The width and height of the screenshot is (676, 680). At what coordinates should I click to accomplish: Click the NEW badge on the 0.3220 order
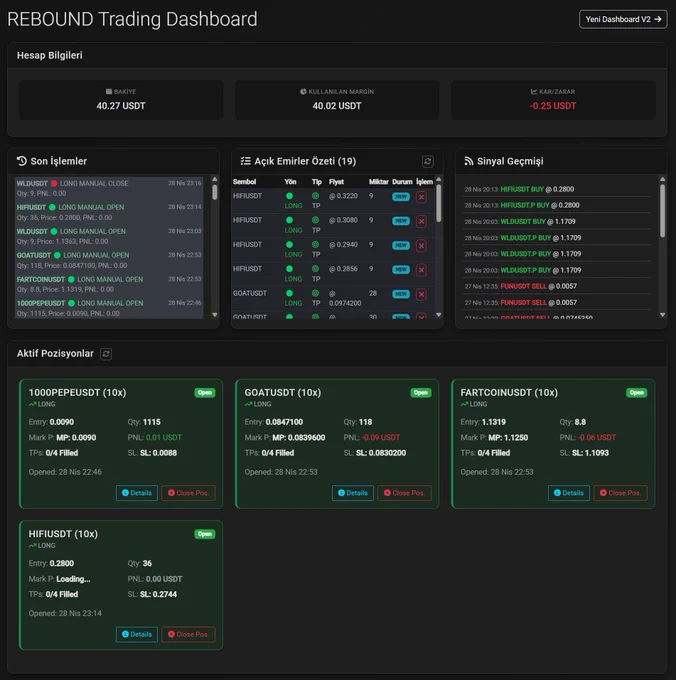(401, 196)
